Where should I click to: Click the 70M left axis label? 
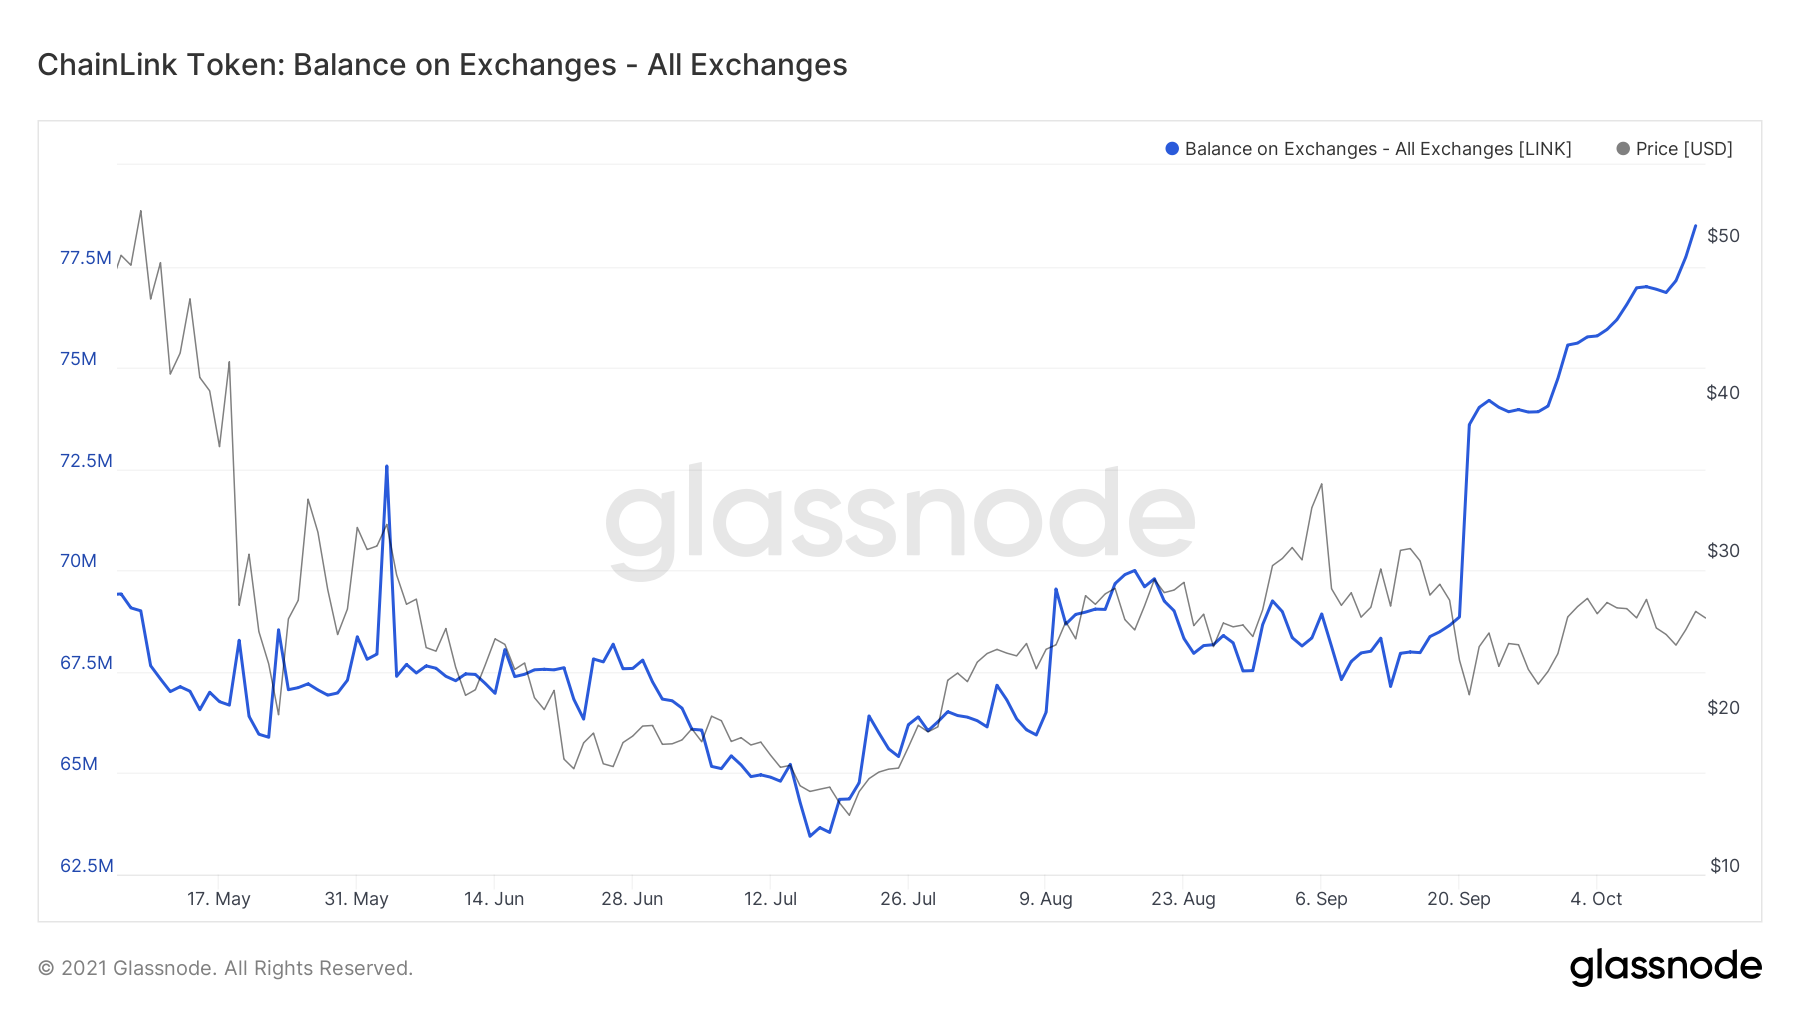pos(78,561)
